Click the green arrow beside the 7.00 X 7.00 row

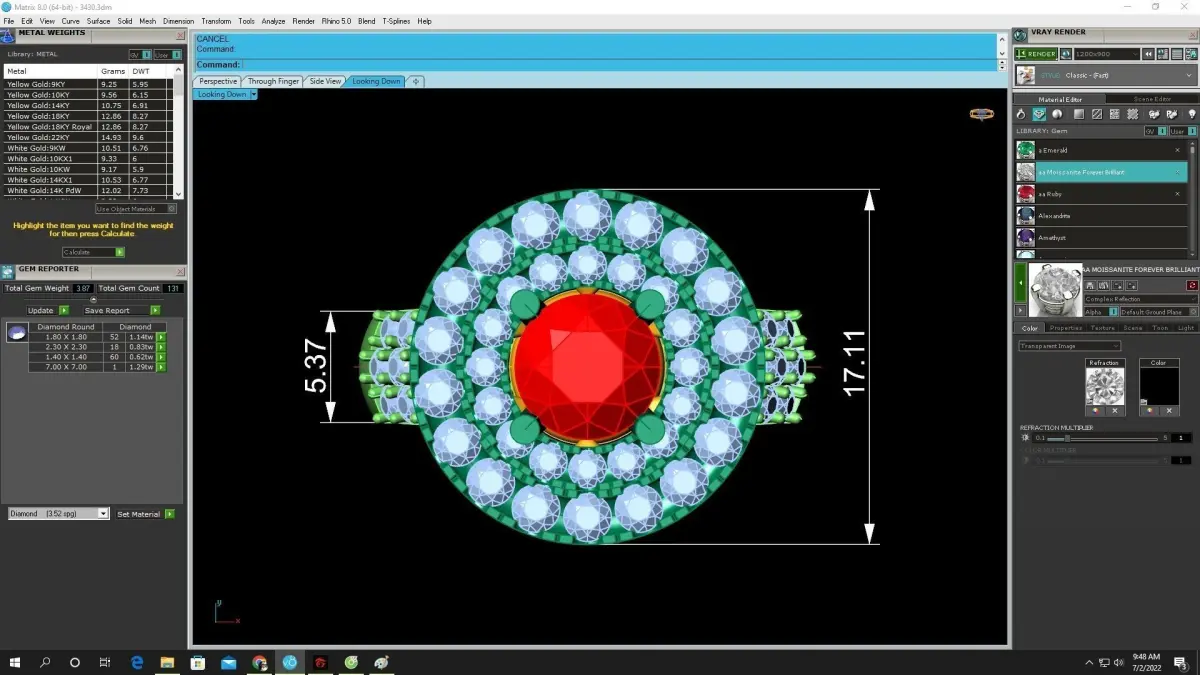pos(160,367)
